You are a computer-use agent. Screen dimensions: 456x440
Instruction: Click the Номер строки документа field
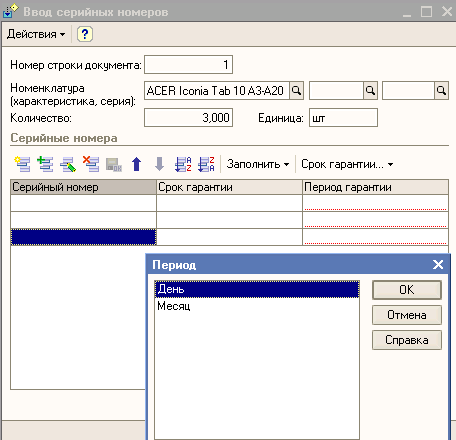tap(188, 64)
